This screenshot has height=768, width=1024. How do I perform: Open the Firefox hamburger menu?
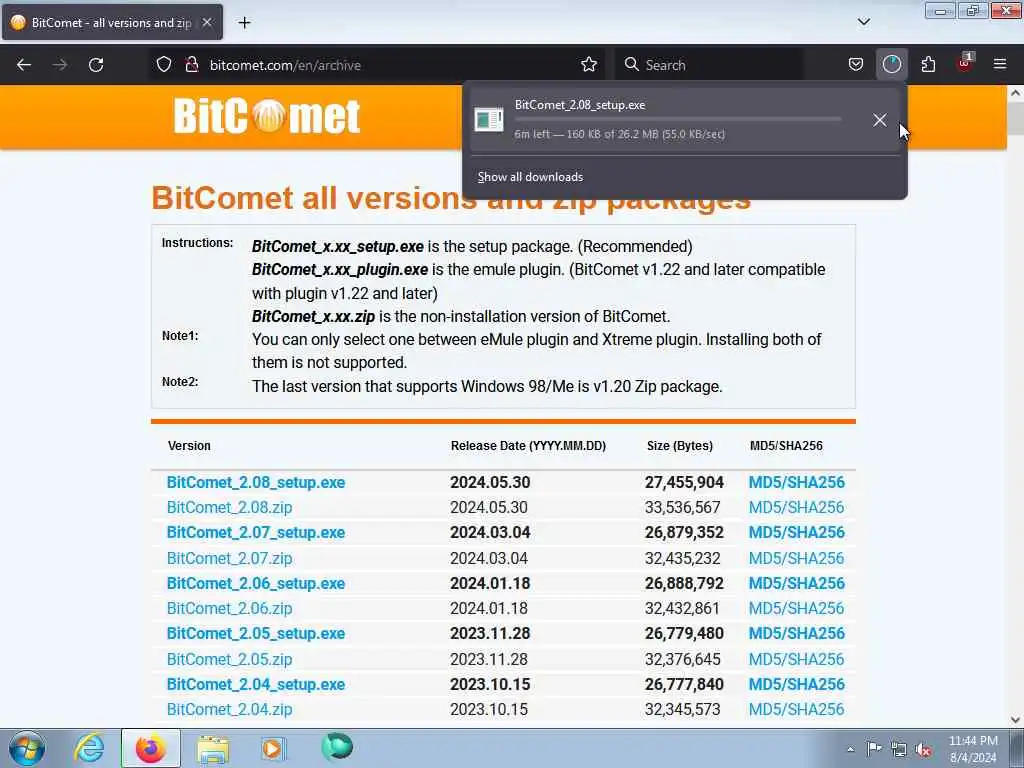(1000, 65)
